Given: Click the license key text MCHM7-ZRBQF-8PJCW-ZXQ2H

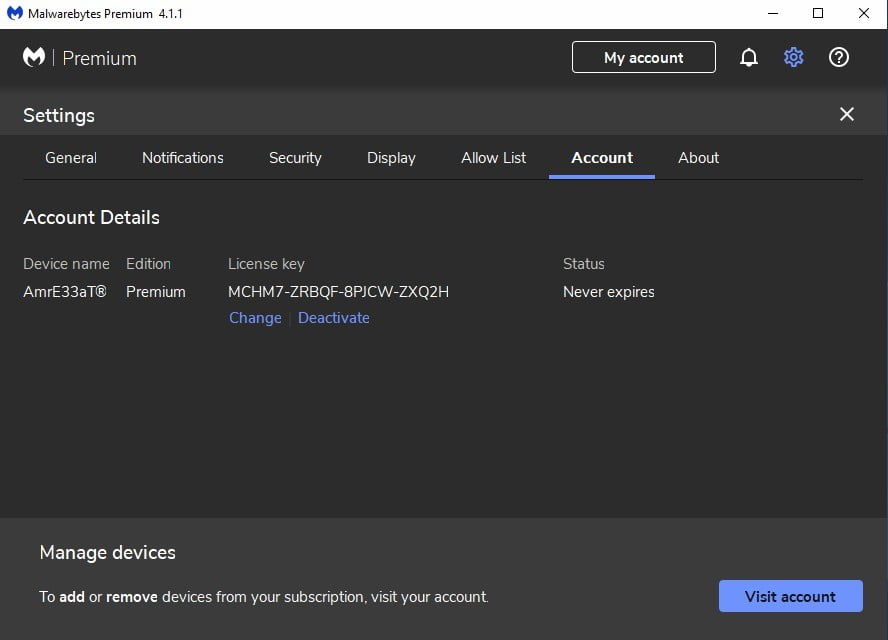Looking at the screenshot, I should [x=338, y=292].
